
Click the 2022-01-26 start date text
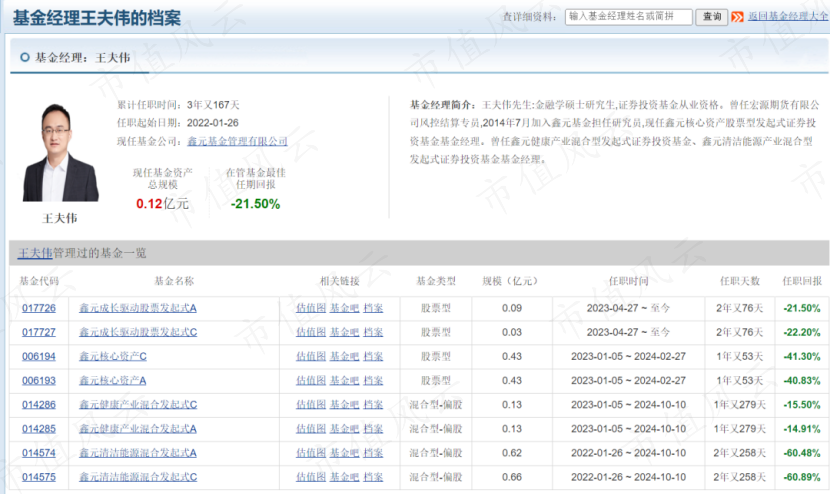point(213,123)
